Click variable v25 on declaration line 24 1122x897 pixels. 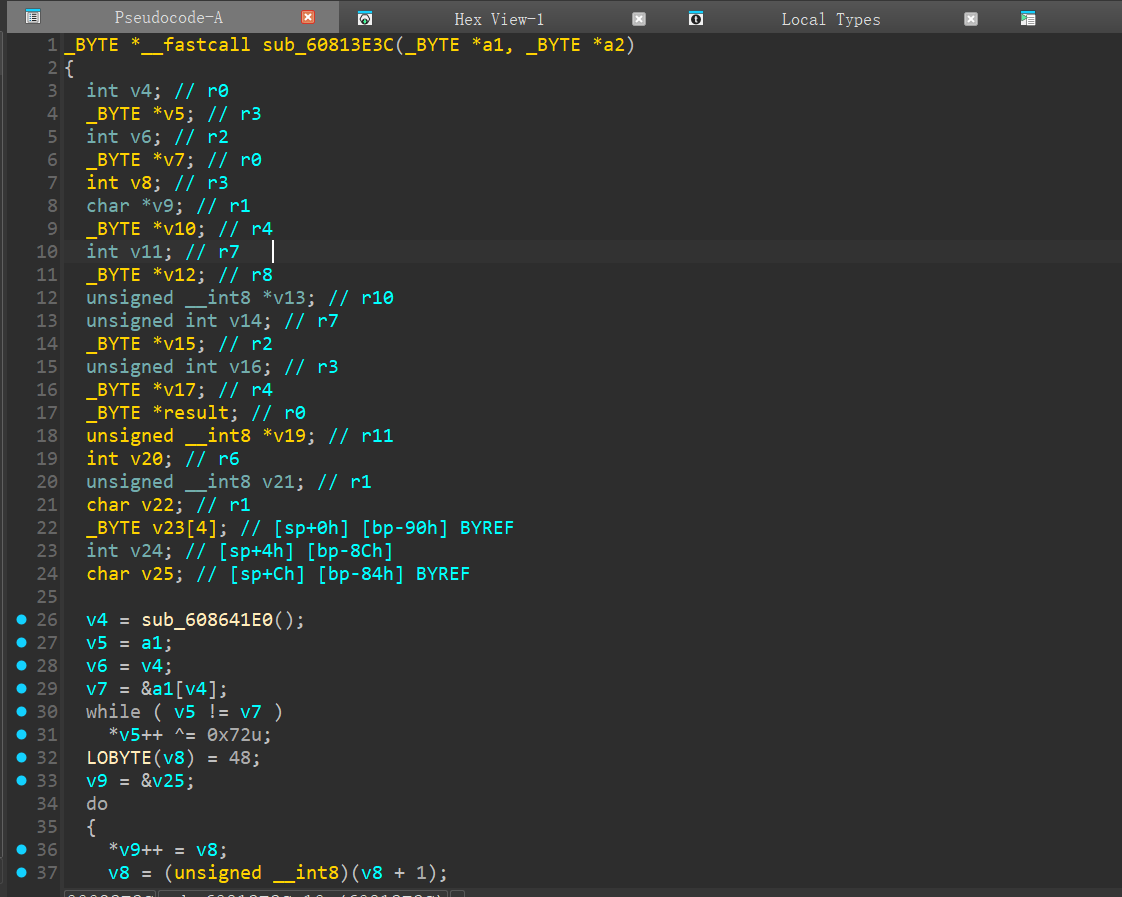(157, 574)
